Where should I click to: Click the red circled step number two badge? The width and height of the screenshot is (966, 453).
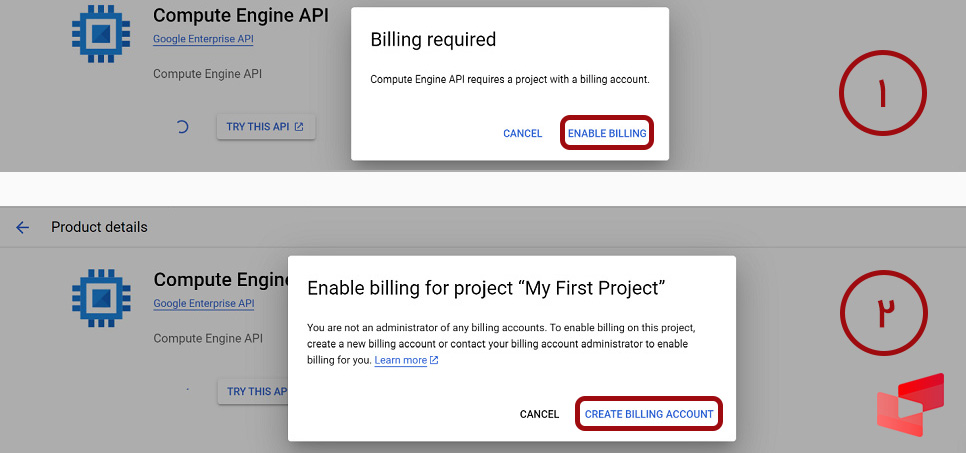882,313
